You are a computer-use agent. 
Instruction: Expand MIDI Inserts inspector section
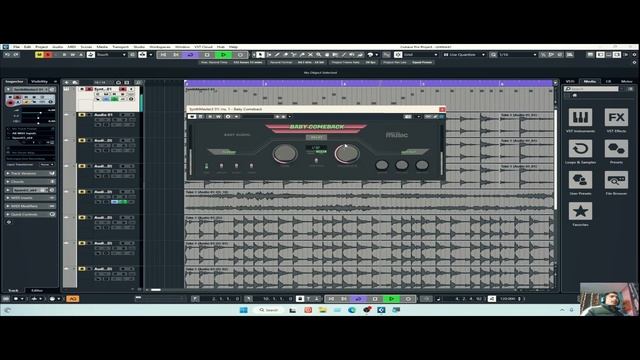(30, 198)
